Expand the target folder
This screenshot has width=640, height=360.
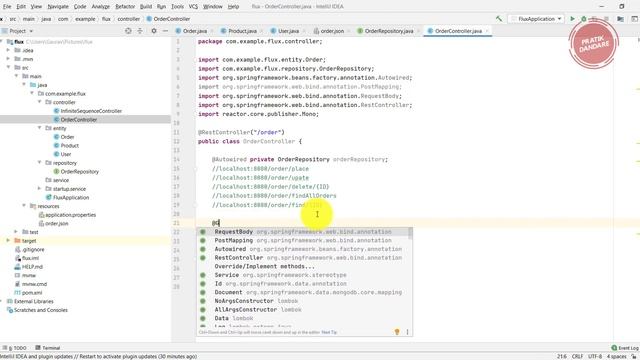pyautogui.click(x=8, y=240)
